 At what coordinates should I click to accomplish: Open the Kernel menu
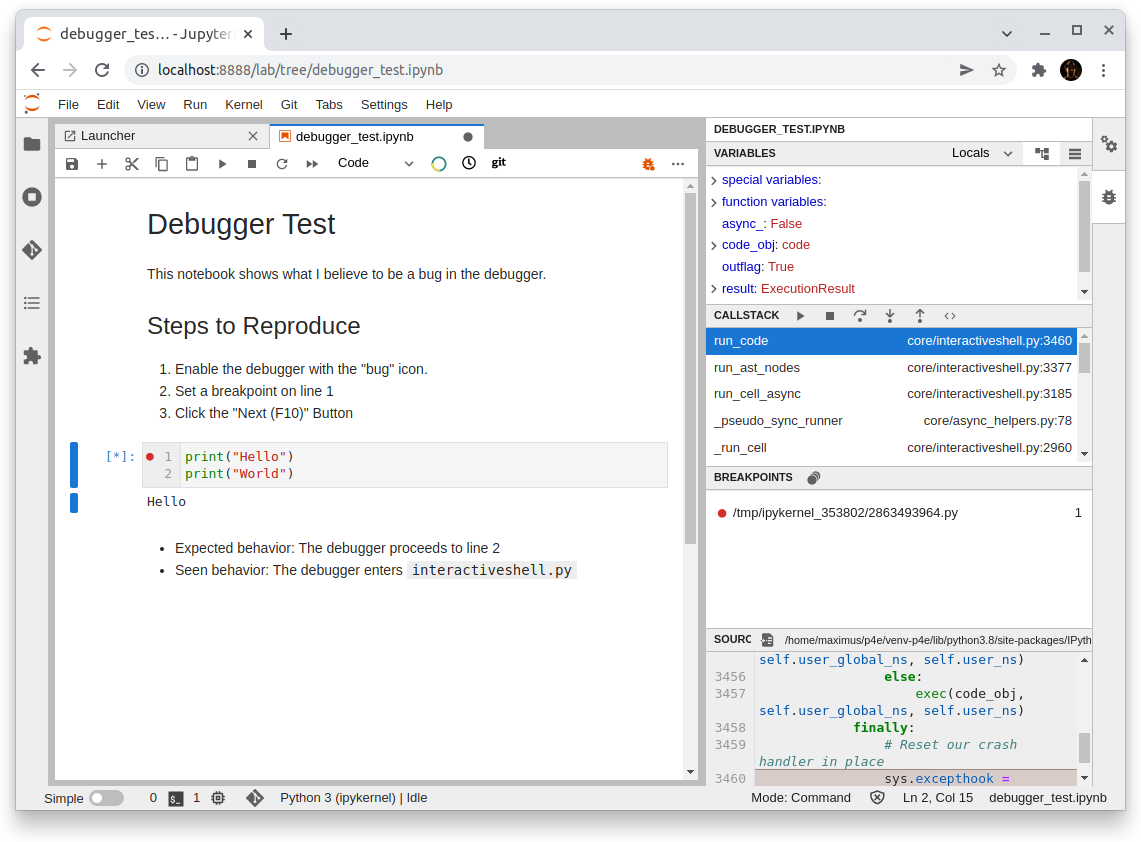[x=244, y=105]
